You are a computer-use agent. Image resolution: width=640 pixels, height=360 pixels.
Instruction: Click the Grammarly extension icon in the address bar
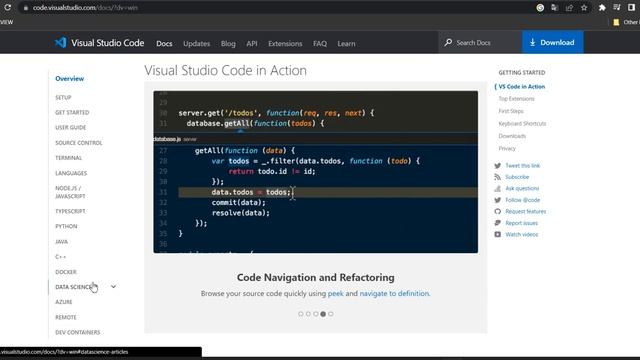pos(540,7)
